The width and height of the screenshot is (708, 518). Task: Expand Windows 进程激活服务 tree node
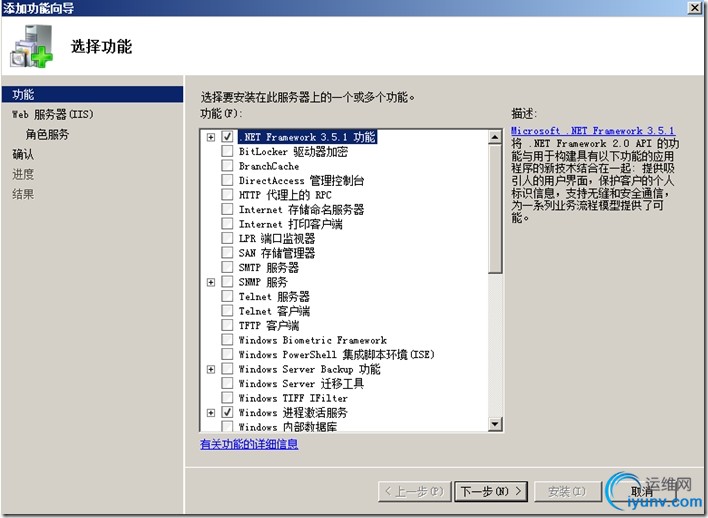(x=210, y=412)
